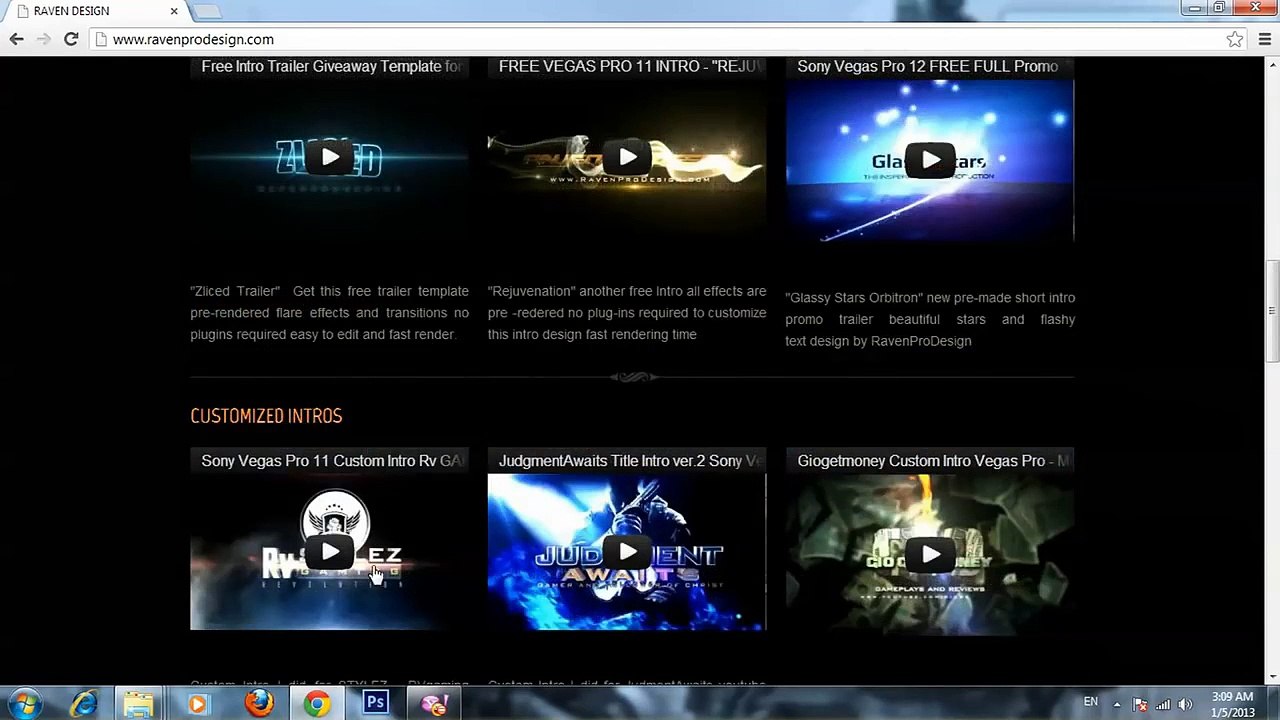Screen dimensions: 1280x720
Task: Play the Giogetmoney custom intro video
Action: click(930, 555)
